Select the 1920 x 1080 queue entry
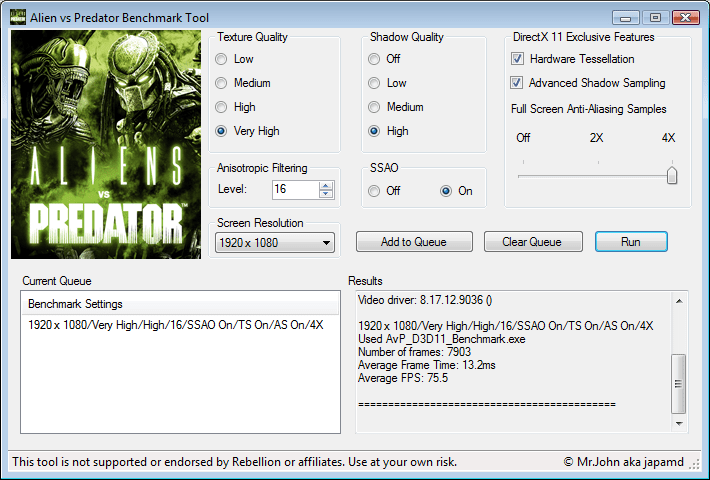Viewport: 710px width, 480px height. click(176, 325)
